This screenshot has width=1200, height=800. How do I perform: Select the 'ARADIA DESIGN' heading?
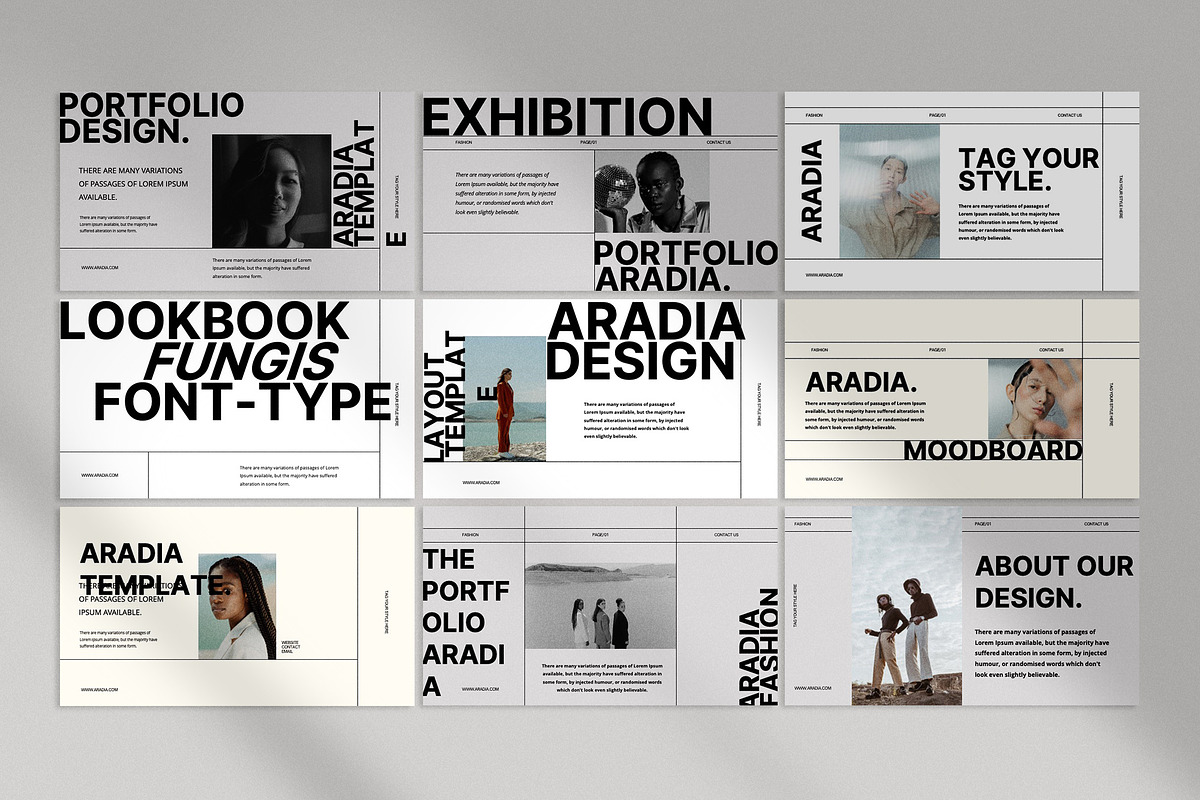coord(645,342)
